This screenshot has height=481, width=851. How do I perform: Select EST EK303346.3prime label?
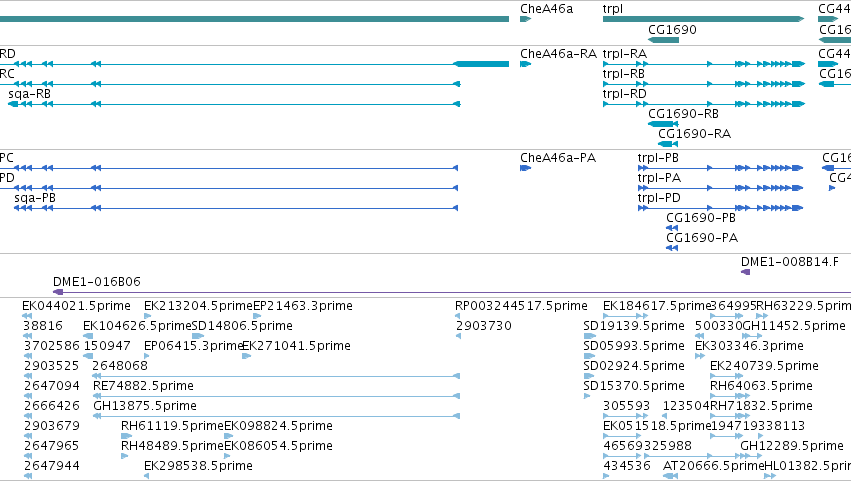(749, 346)
